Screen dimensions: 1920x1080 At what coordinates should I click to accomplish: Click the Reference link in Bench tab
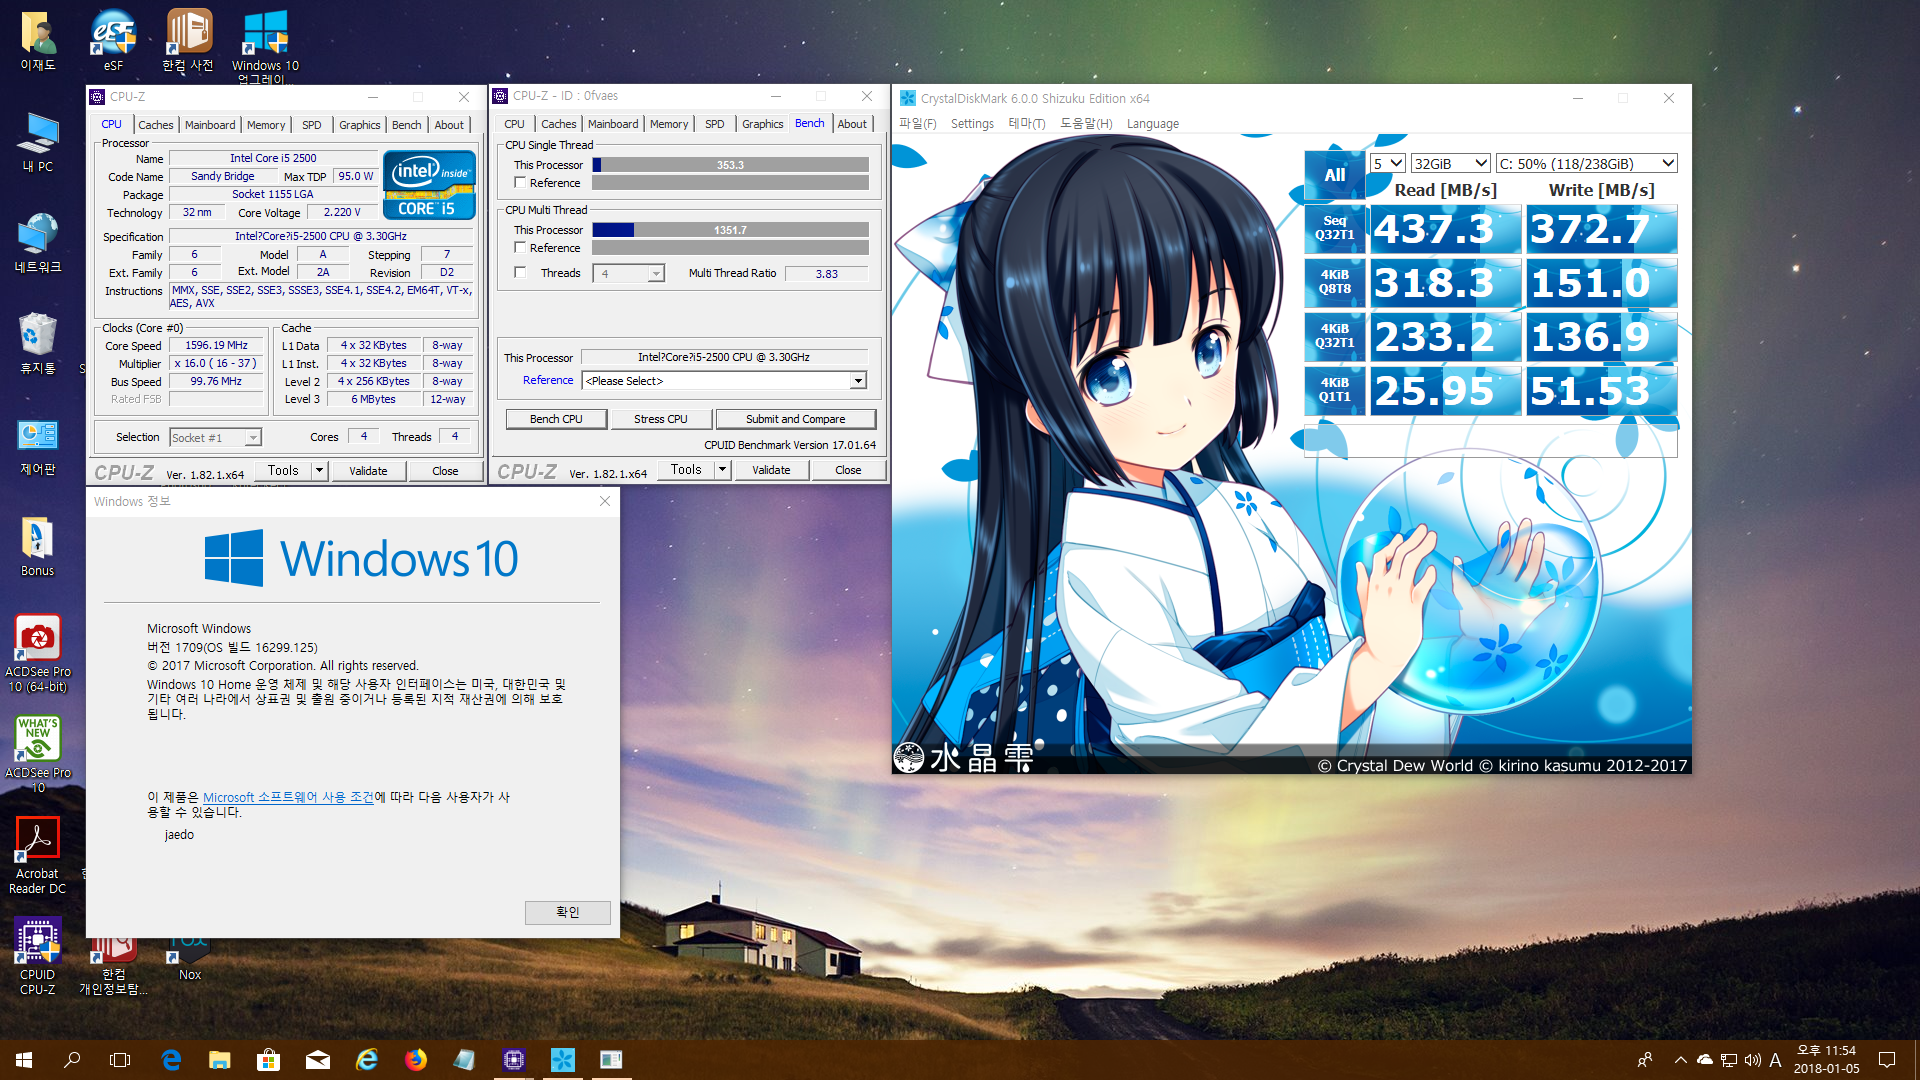pyautogui.click(x=548, y=380)
